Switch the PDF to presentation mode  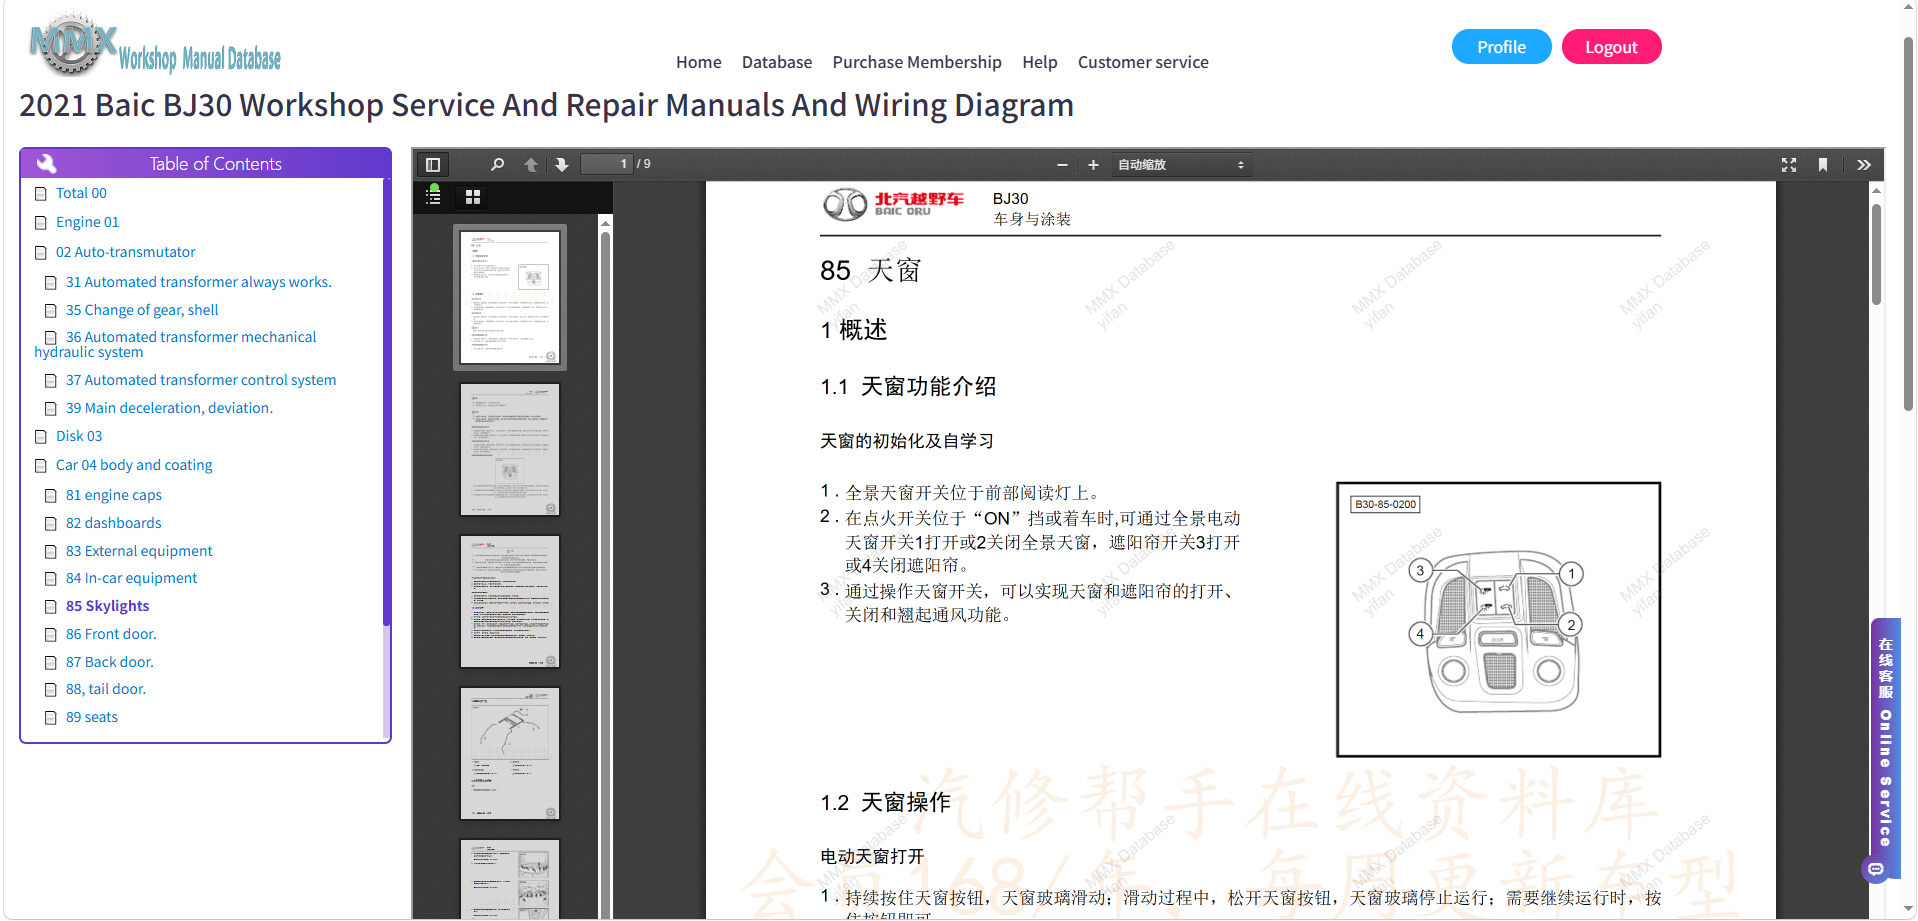tap(1789, 165)
